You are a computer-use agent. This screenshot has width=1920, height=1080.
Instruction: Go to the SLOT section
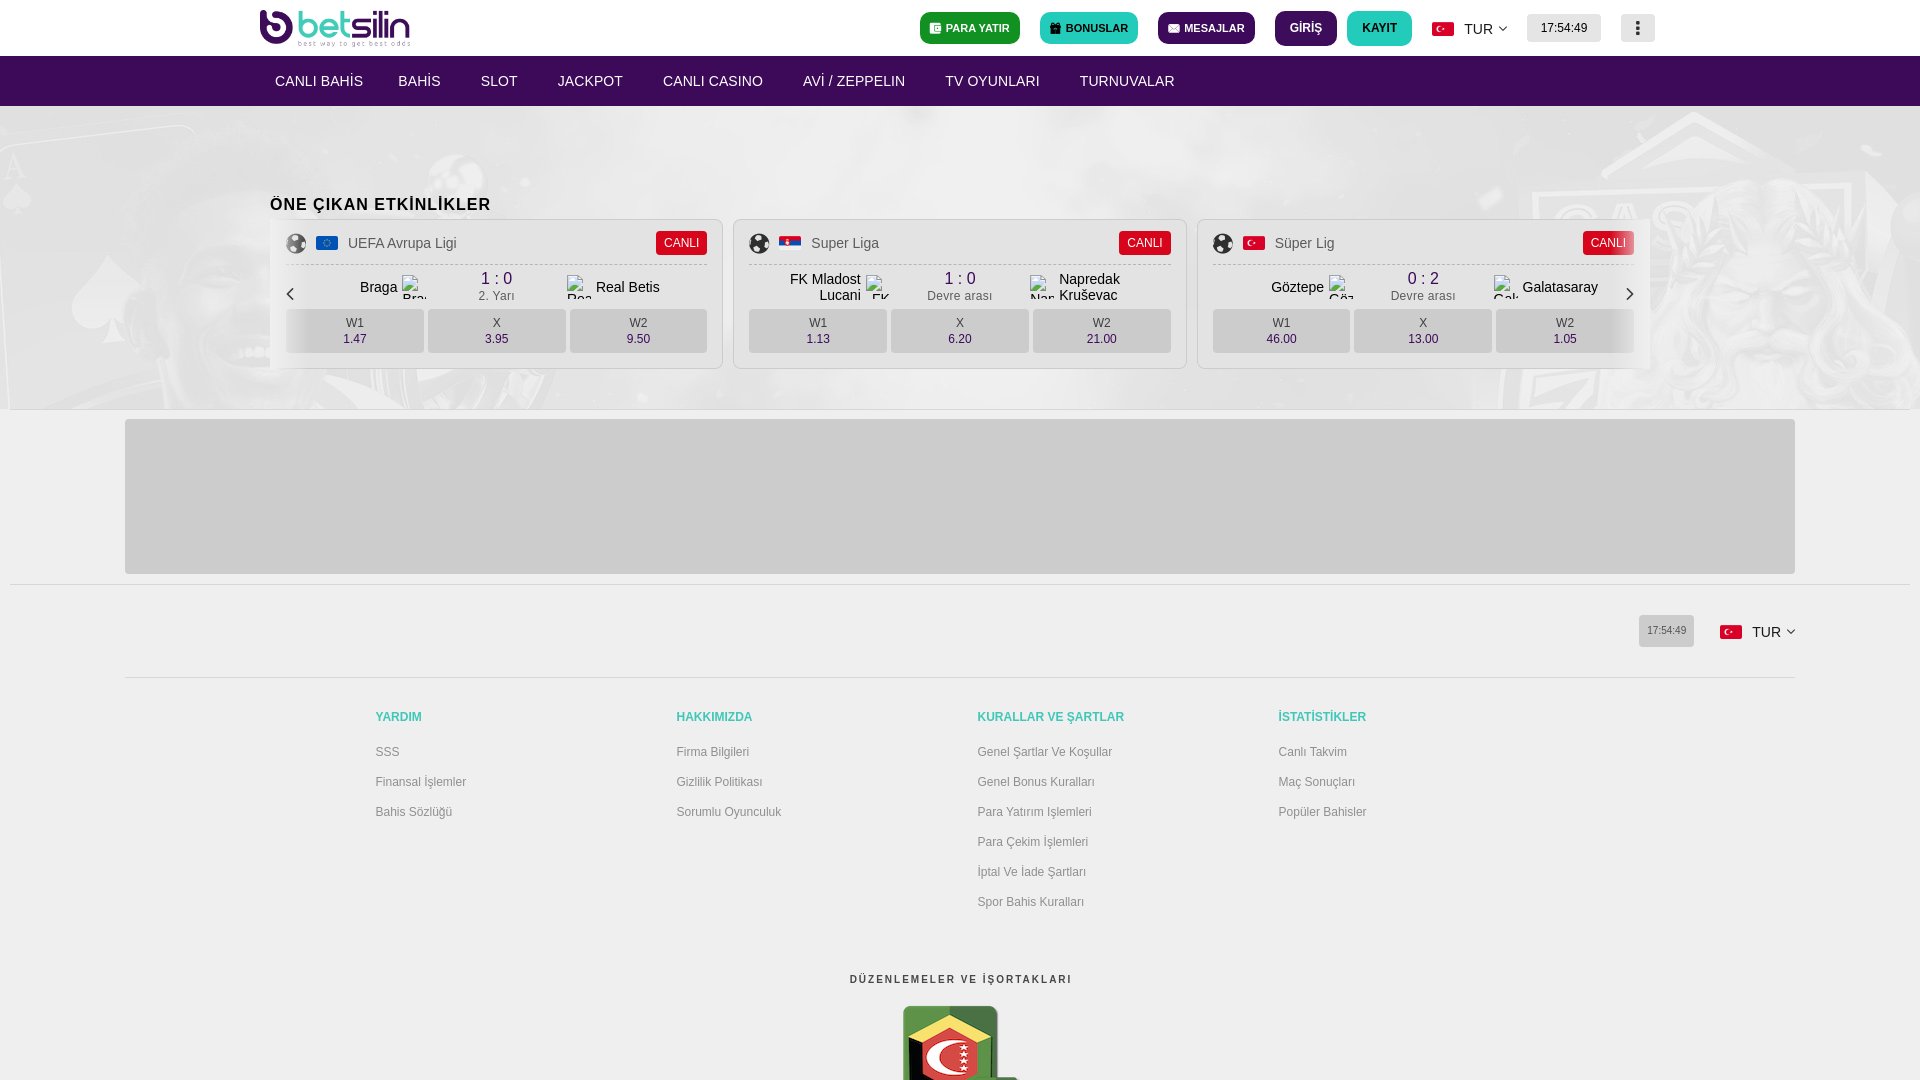[499, 81]
